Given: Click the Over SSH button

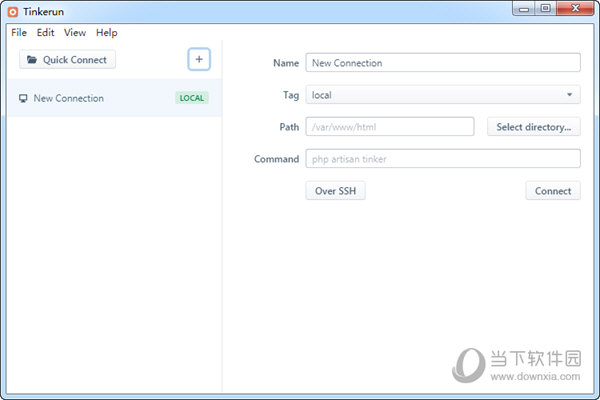Looking at the screenshot, I should tap(335, 191).
